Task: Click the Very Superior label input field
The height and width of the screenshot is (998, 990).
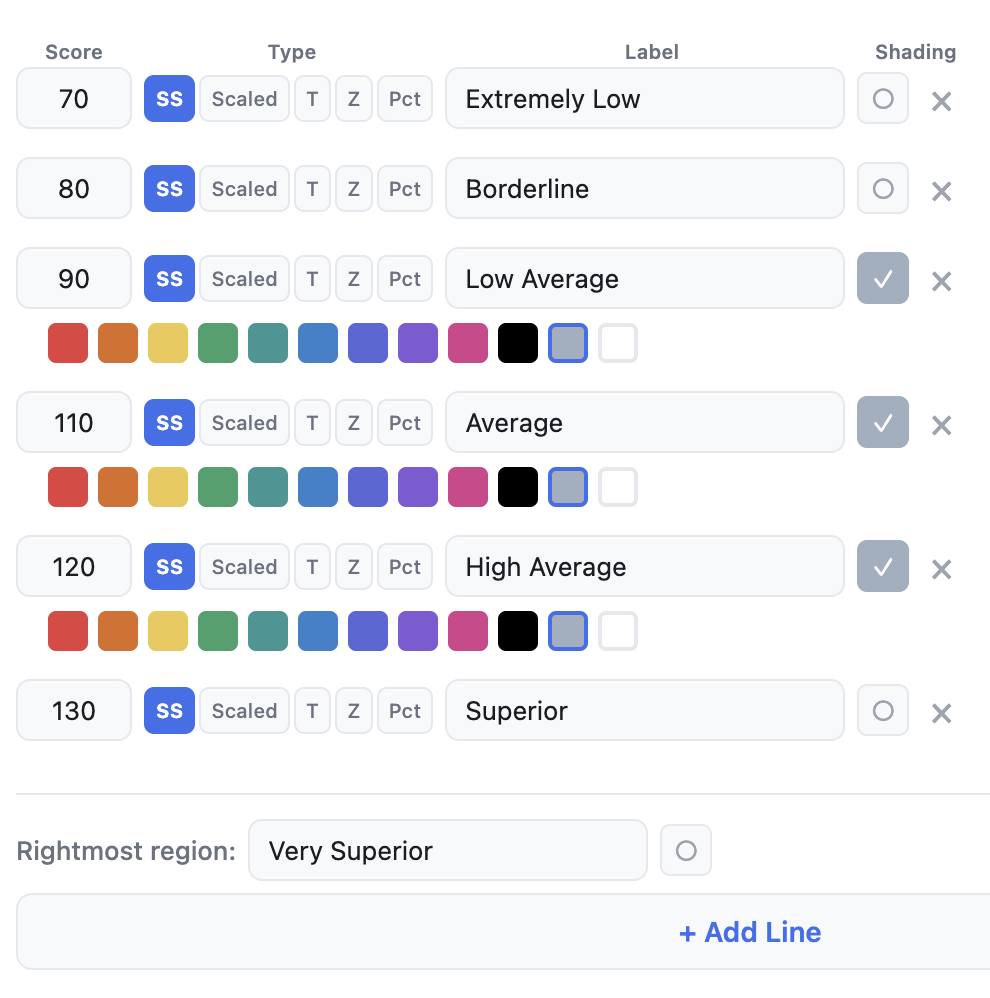Action: click(x=448, y=850)
